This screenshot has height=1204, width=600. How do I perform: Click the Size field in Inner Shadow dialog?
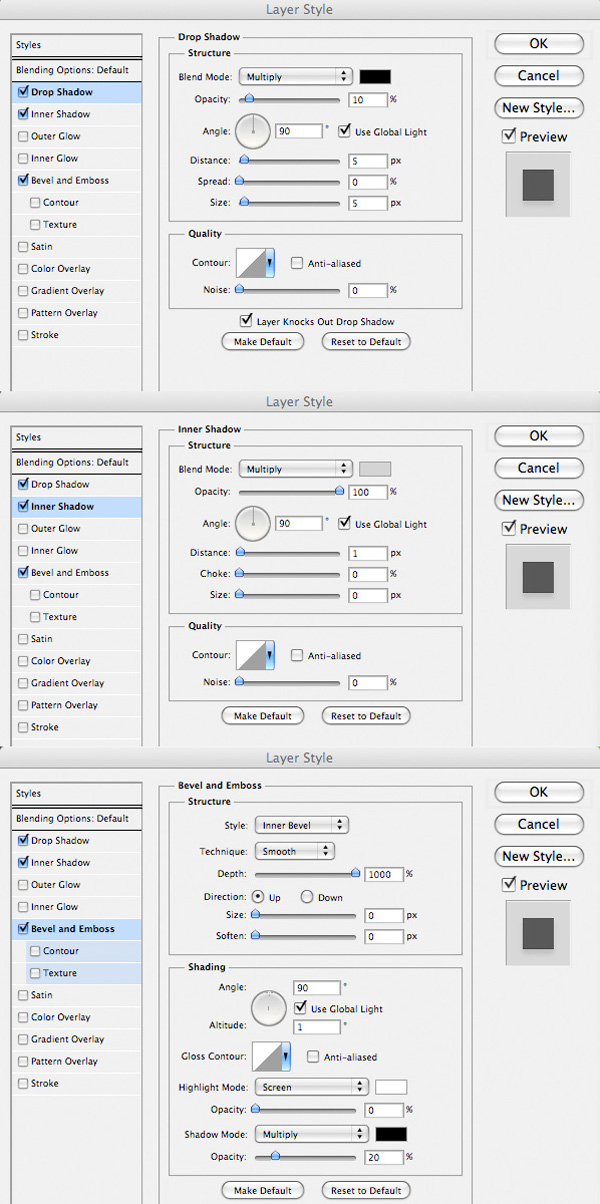[368, 595]
